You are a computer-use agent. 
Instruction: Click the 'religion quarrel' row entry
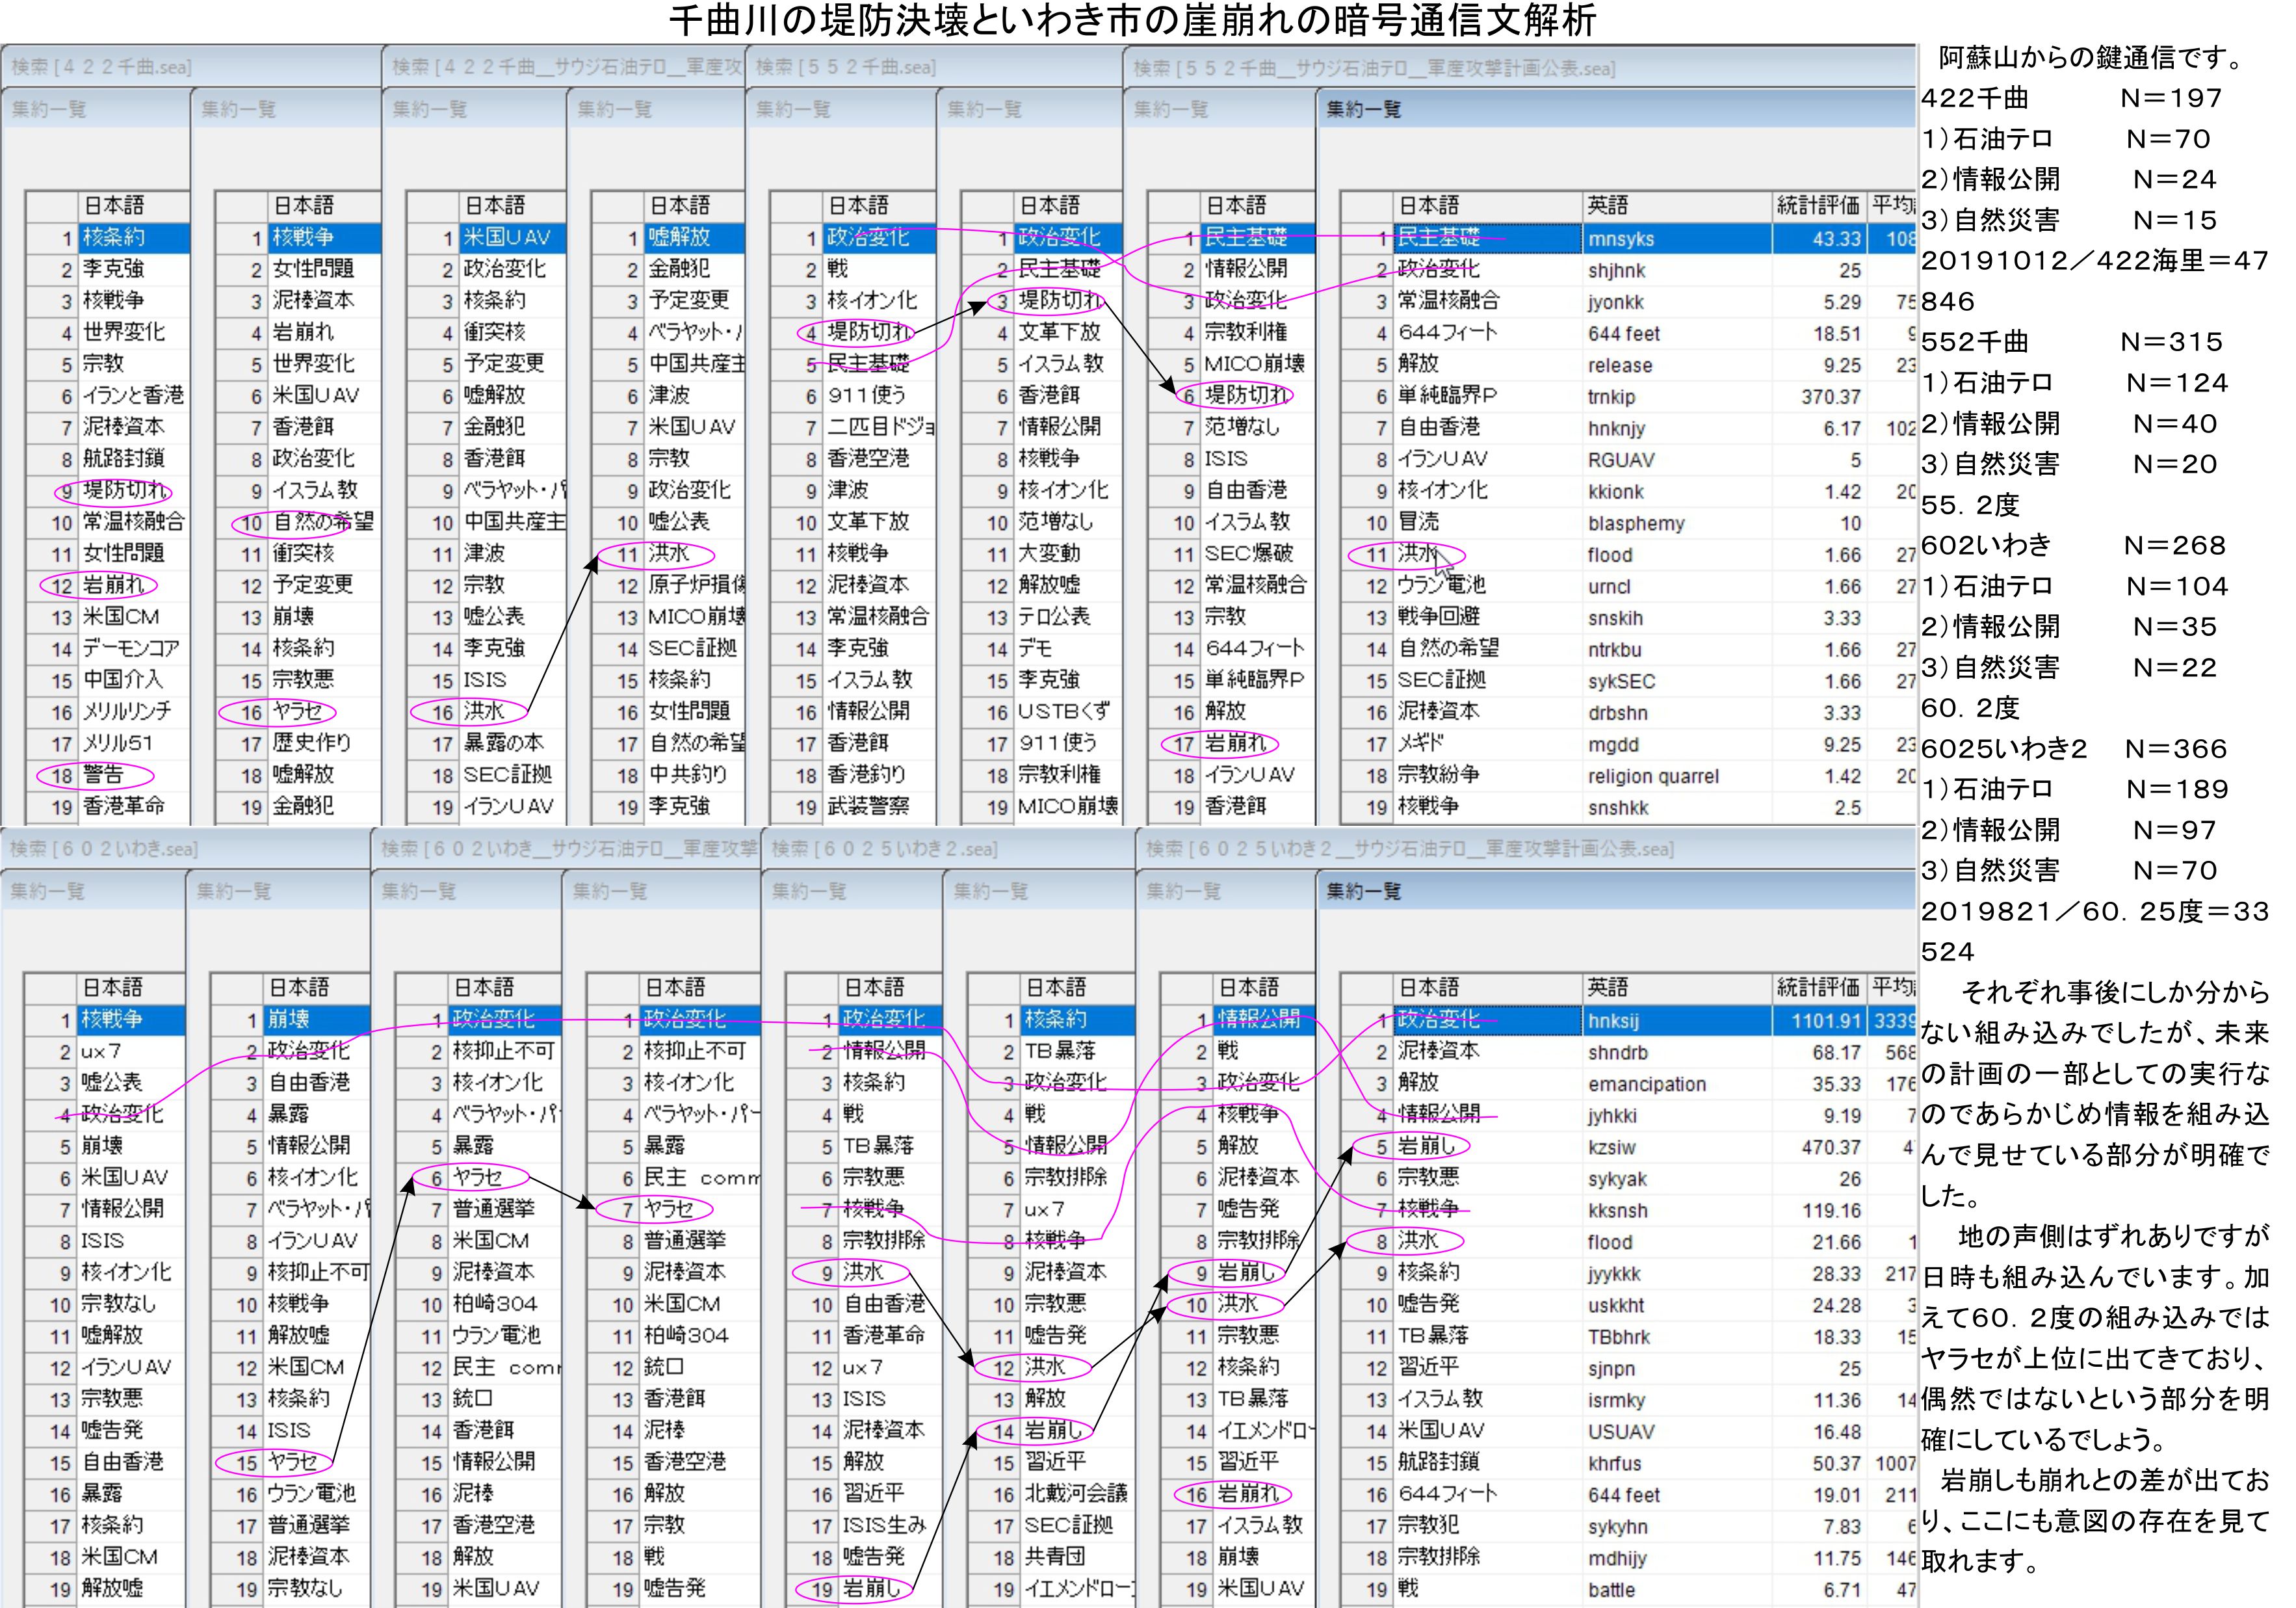pyautogui.click(x=1652, y=776)
